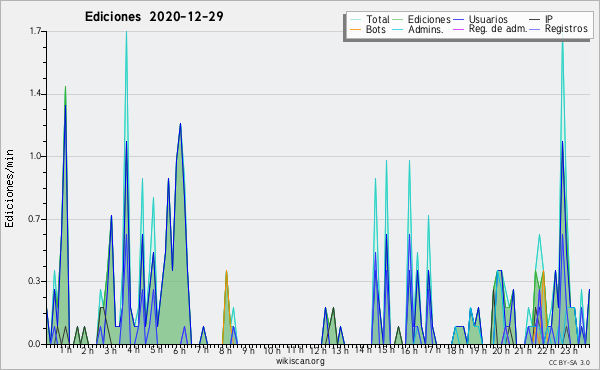Click the chart title Ediciones 2020-12-29
The height and width of the screenshot is (370, 600).
154,17
